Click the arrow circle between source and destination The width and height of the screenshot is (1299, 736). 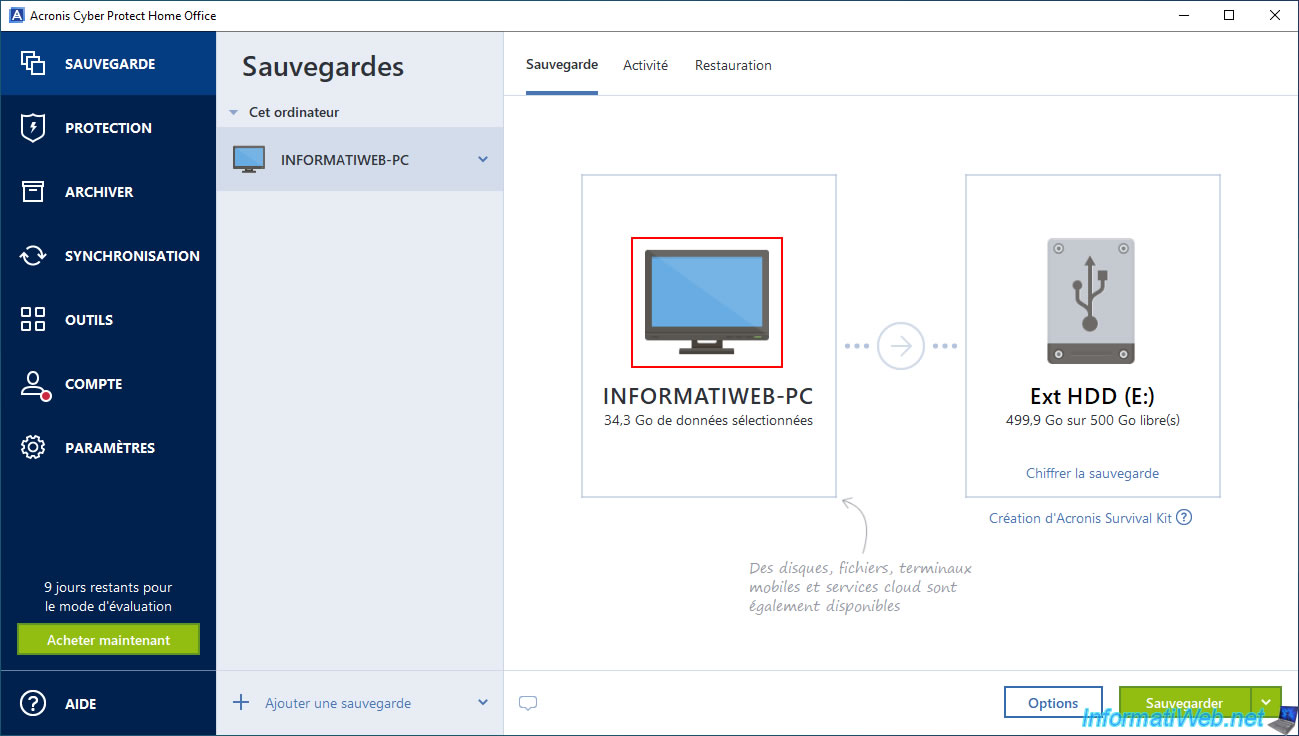[x=901, y=346]
